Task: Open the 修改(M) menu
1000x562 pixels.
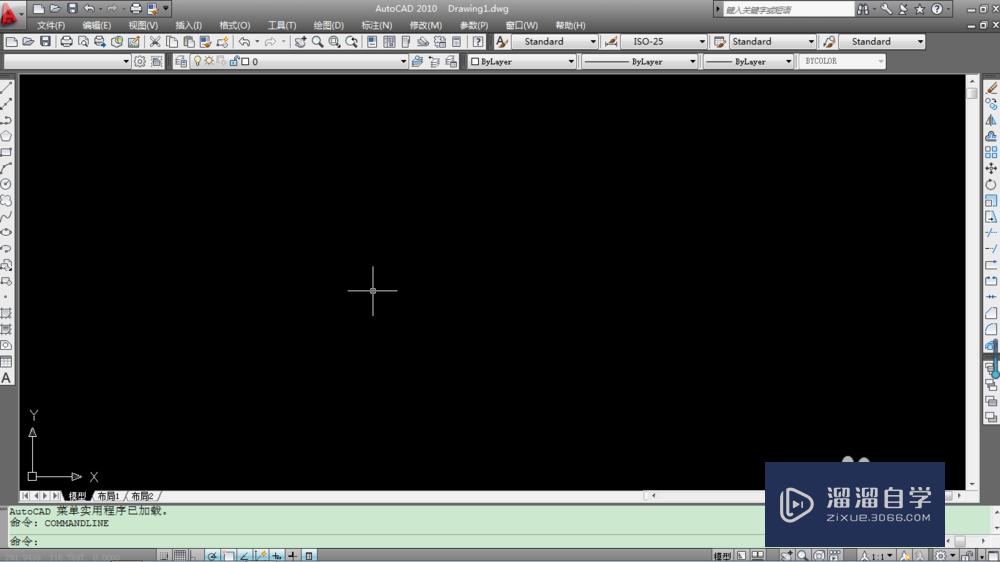Action: (x=425, y=26)
